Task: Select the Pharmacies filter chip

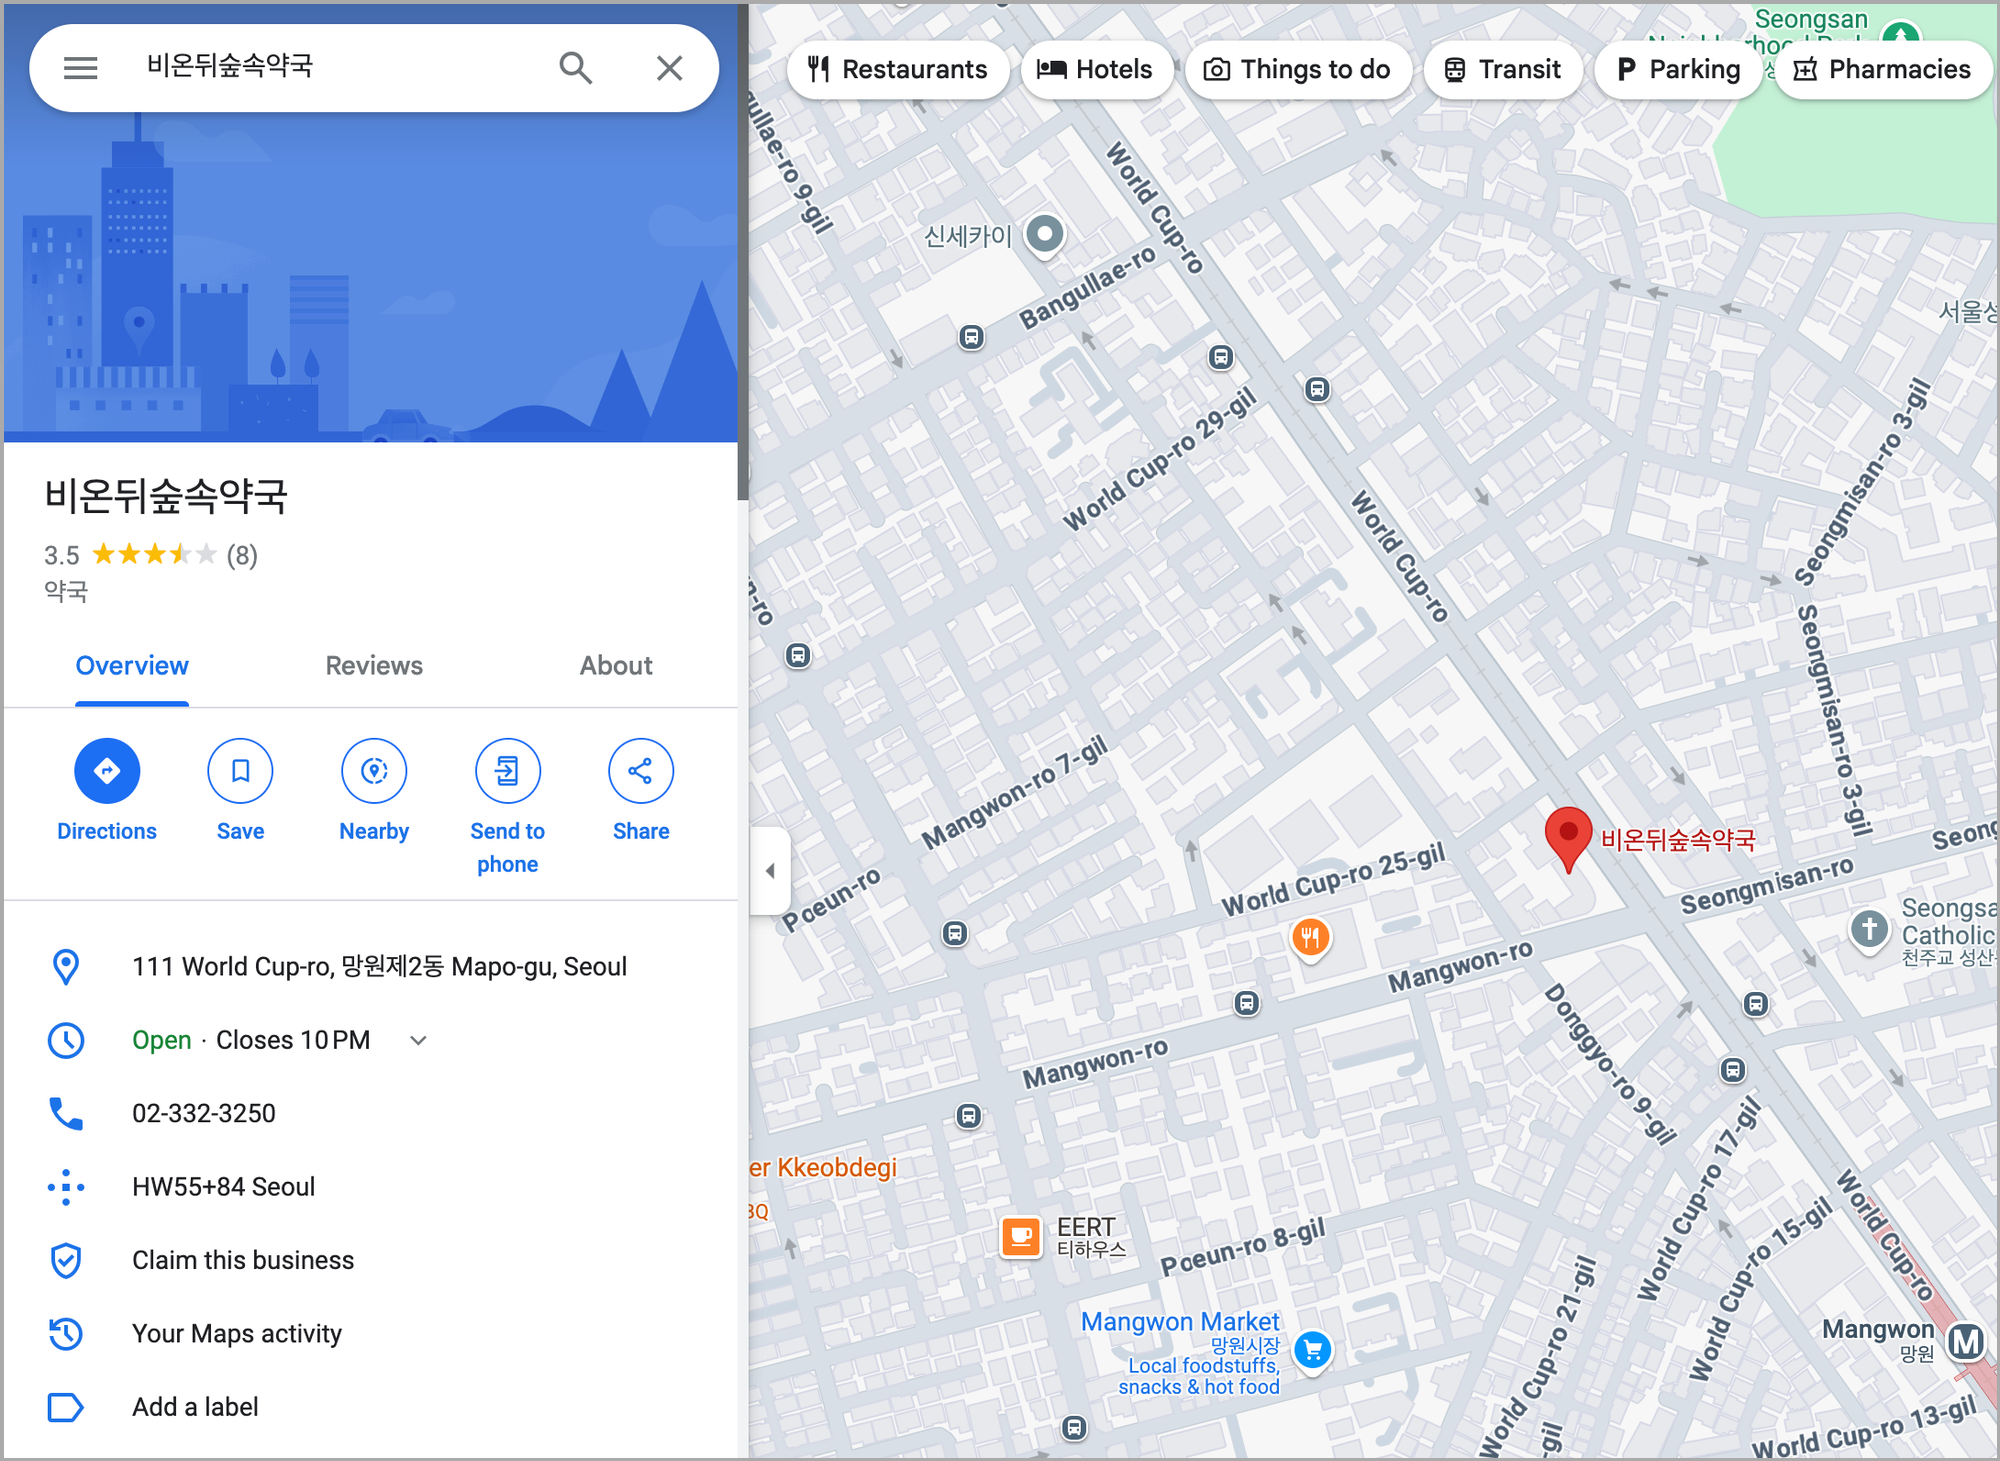Action: pos(1882,69)
